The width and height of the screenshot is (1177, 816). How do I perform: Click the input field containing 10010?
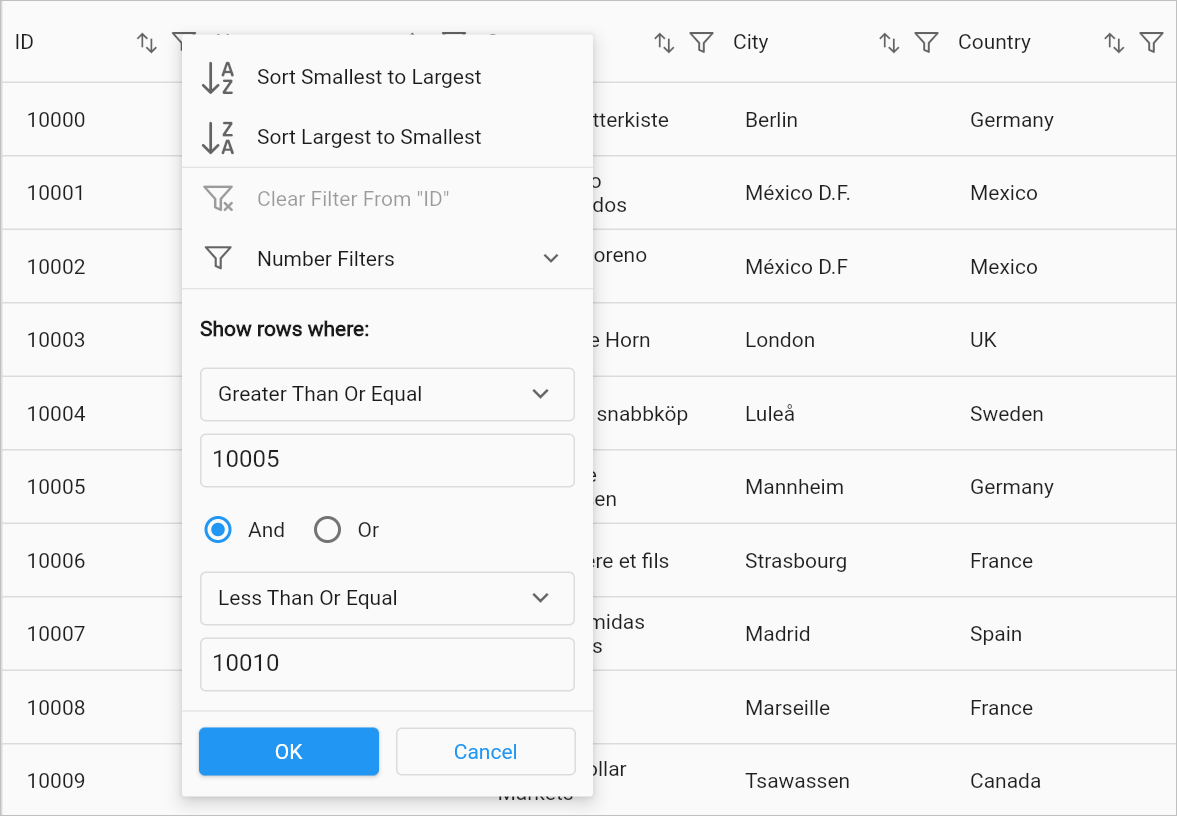click(x=387, y=664)
